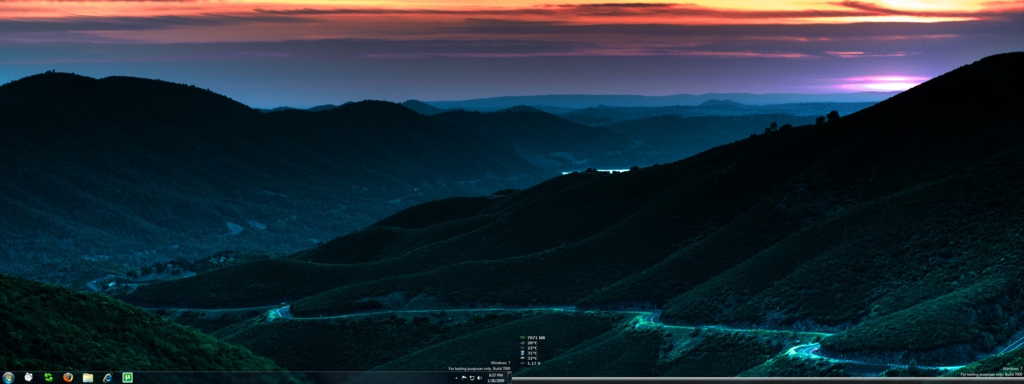Launch the white alarm clock taskbar app
The width and height of the screenshot is (1024, 384).
point(28,377)
